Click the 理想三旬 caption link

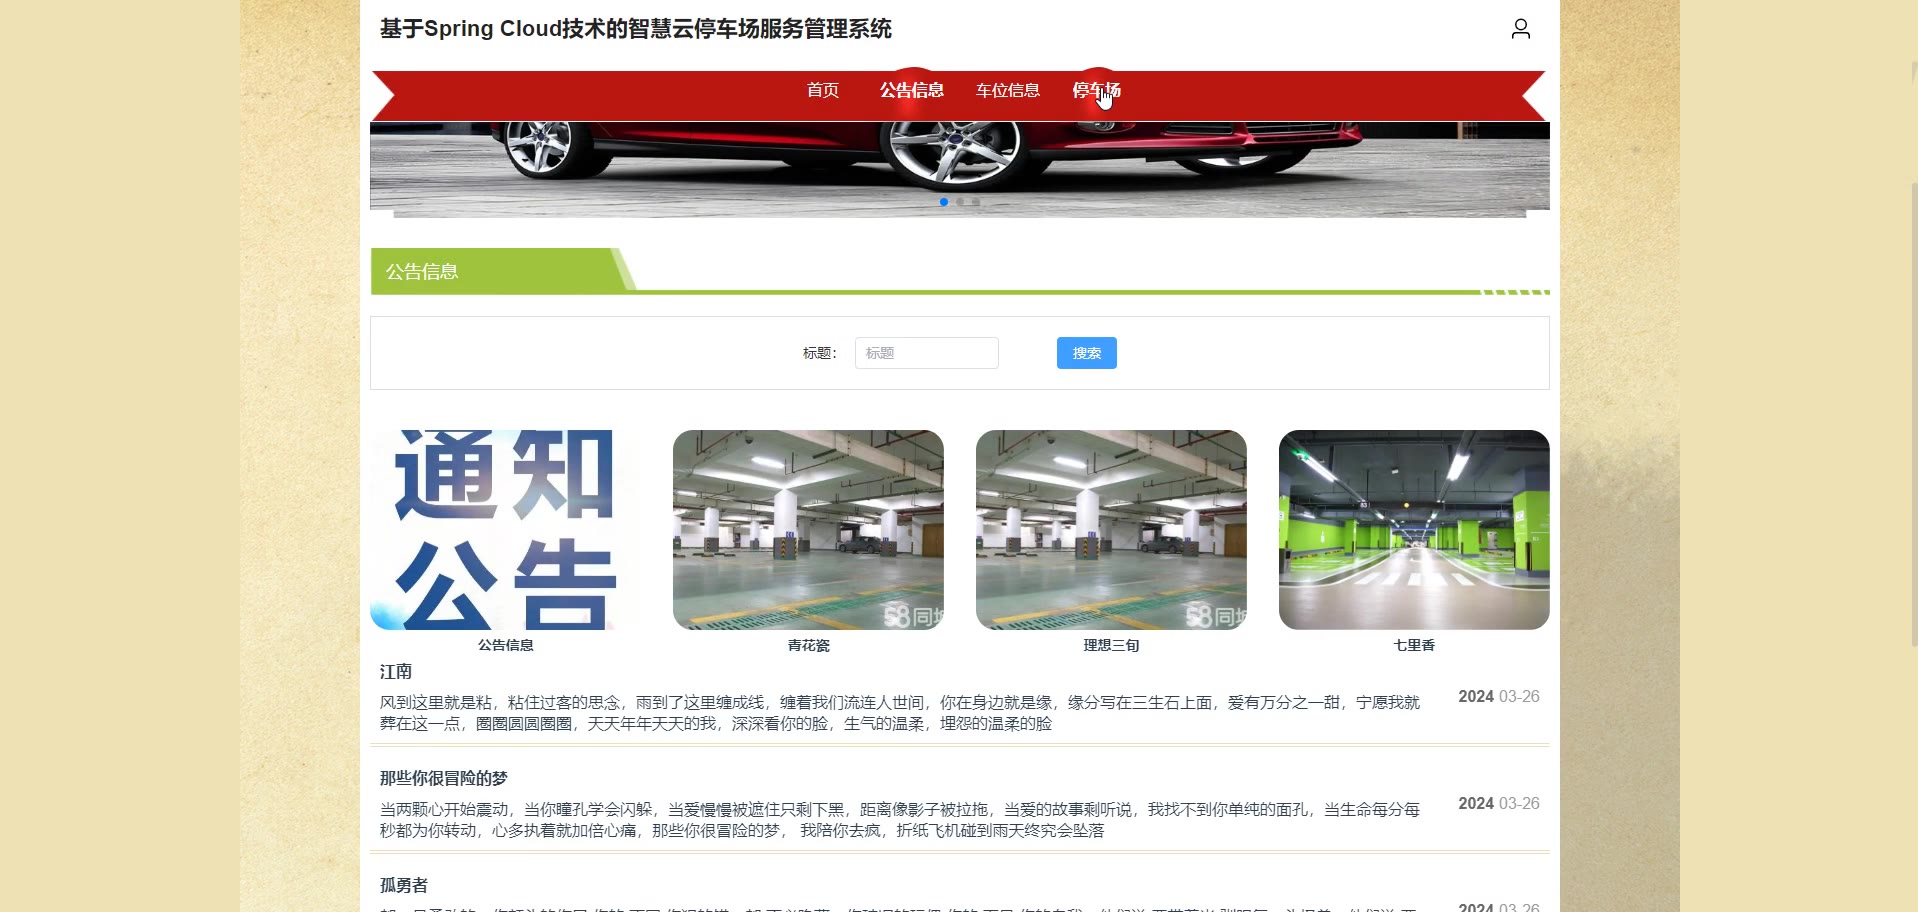point(1111,645)
